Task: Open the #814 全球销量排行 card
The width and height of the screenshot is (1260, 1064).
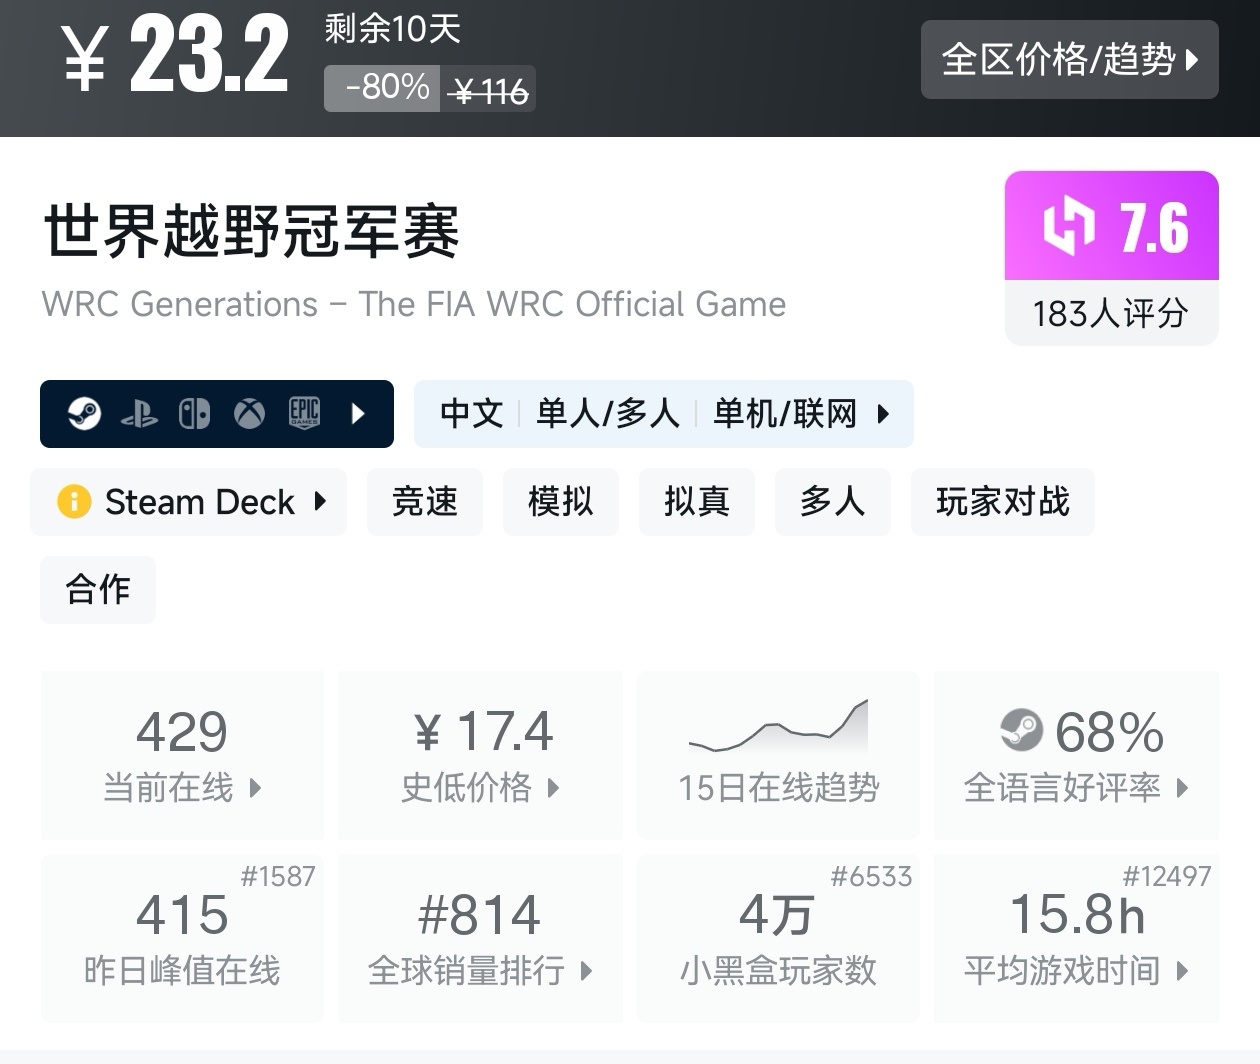Action: click(480, 938)
